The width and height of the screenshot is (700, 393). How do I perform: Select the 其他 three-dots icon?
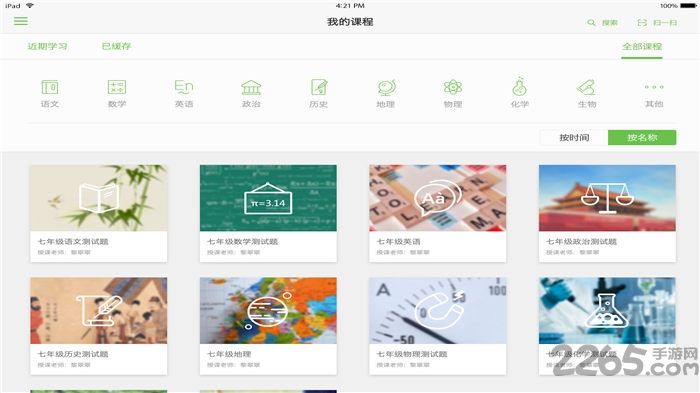[x=654, y=87]
